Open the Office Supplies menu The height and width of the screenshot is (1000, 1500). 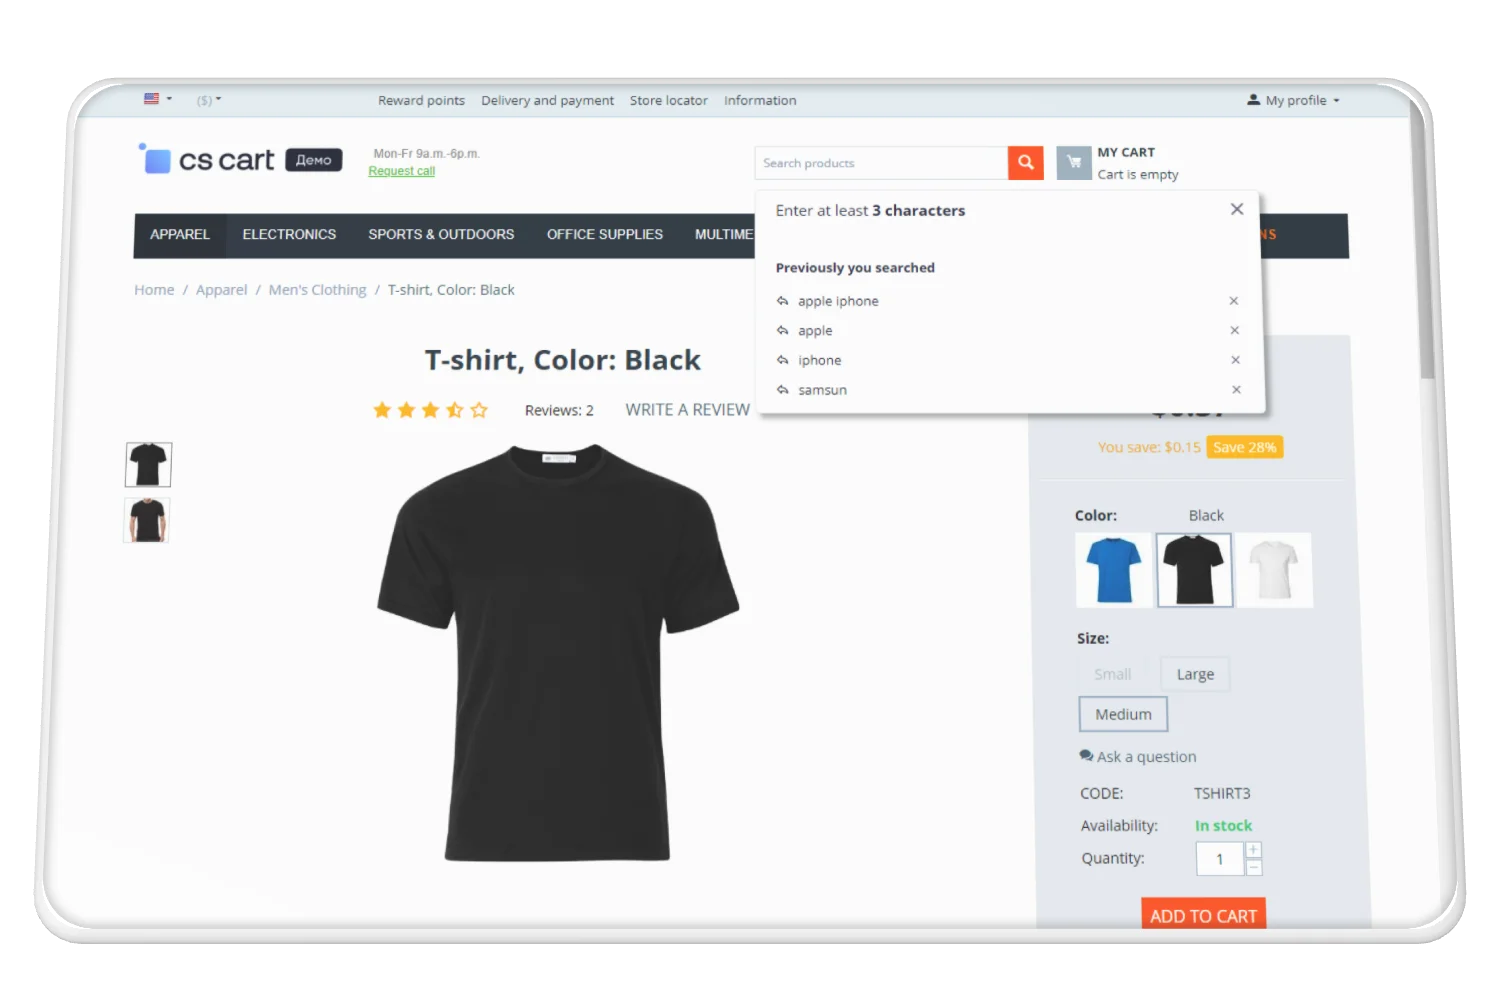[604, 235]
